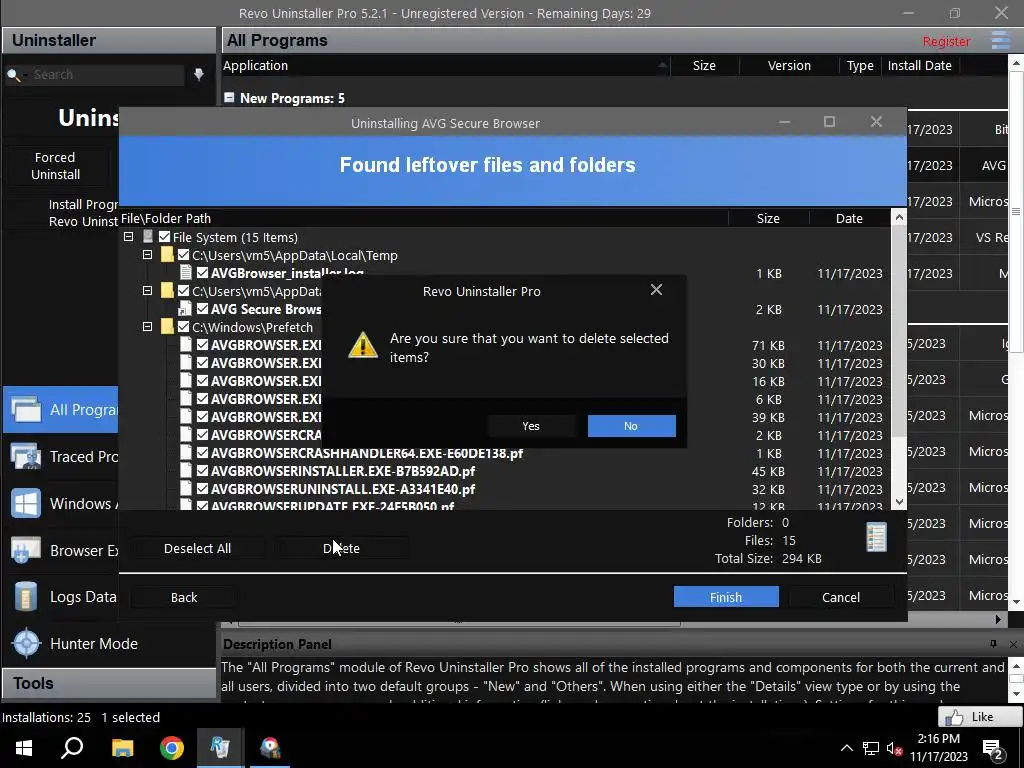Uncheck the 71 KB AVGBROWSER.EXE prefetch checkbox
The image size is (1024, 768).
coord(202,345)
